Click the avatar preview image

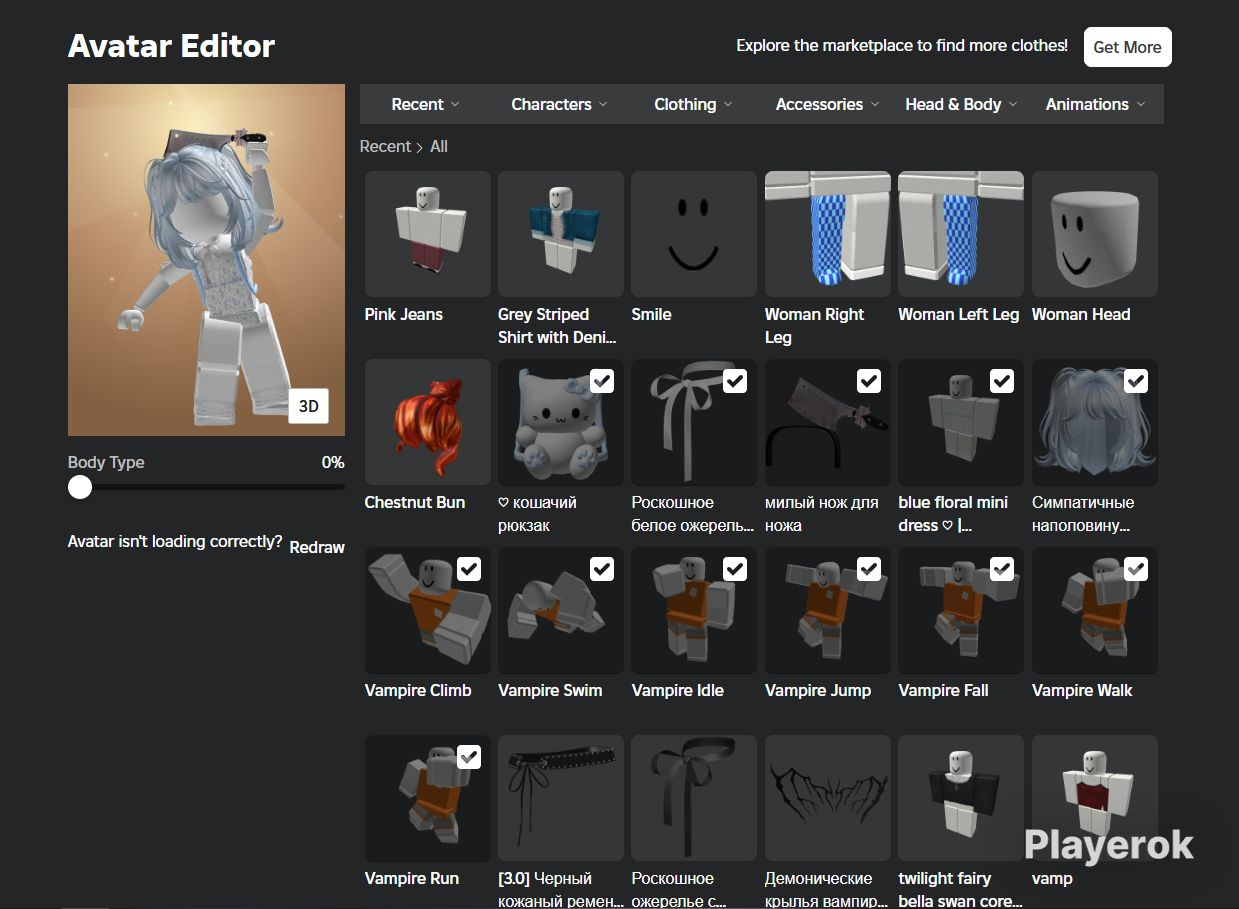pos(206,260)
